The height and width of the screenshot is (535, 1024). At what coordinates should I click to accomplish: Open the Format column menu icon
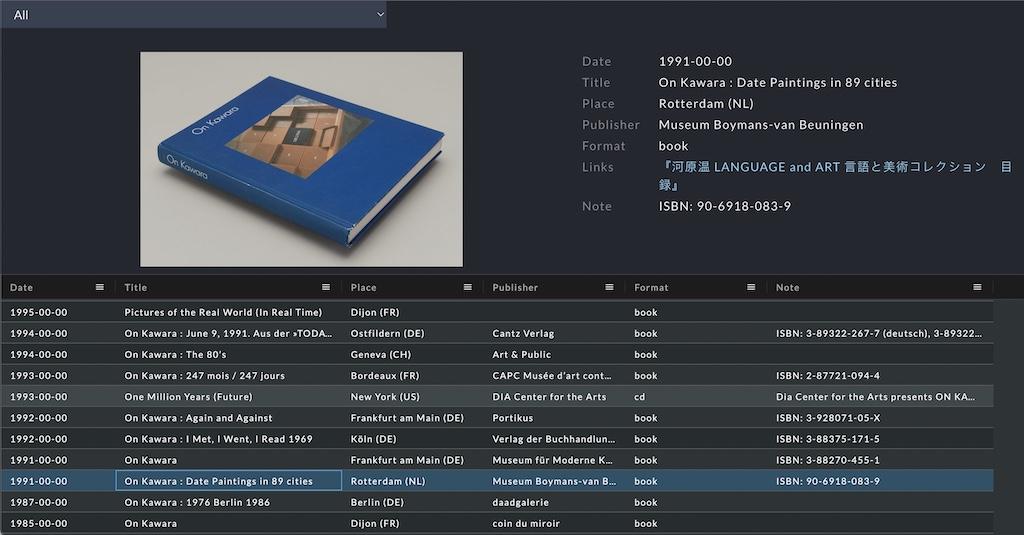coord(751,288)
